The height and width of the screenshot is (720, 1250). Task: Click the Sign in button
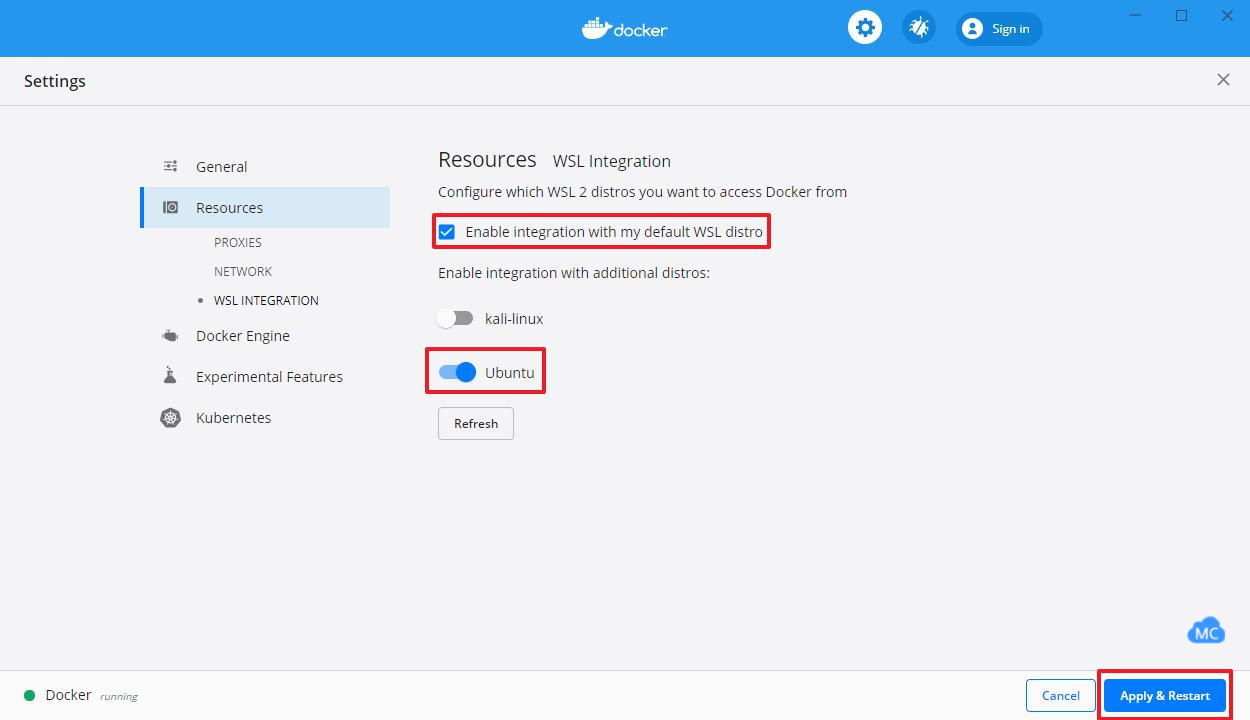(x=999, y=29)
